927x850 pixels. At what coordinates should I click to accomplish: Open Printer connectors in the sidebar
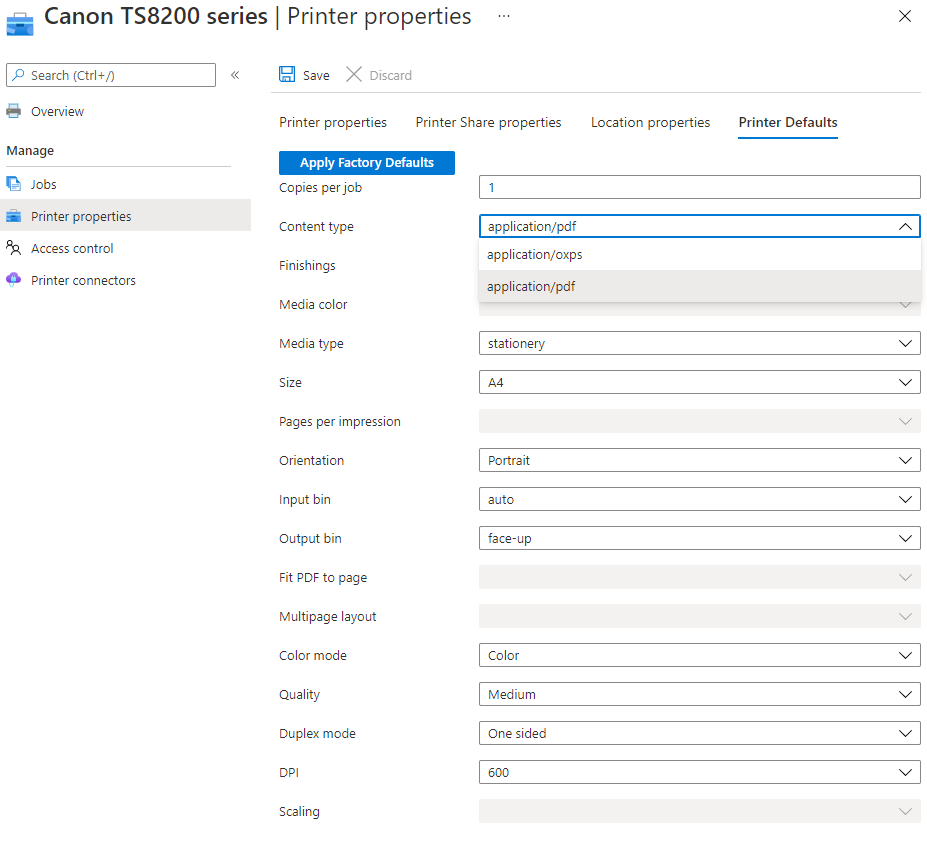83,280
